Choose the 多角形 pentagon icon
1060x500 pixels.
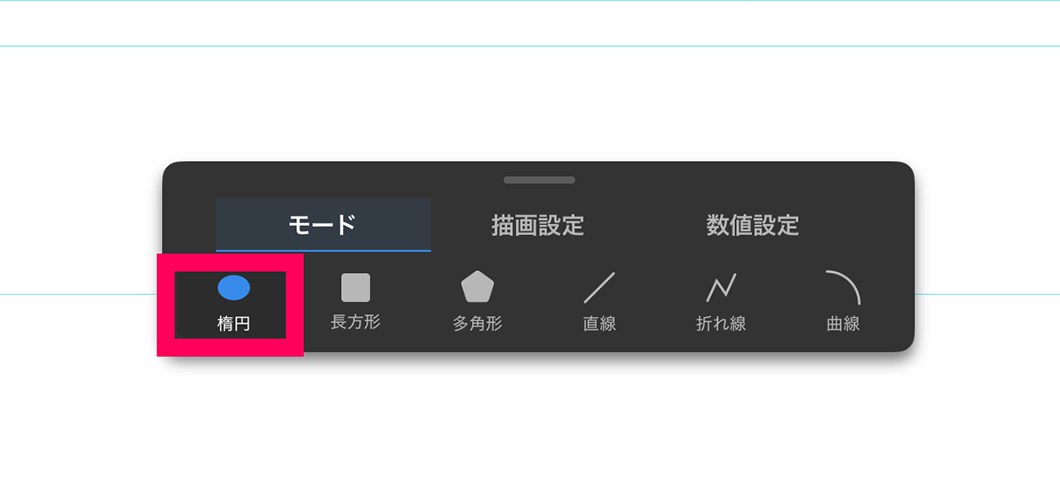477,287
